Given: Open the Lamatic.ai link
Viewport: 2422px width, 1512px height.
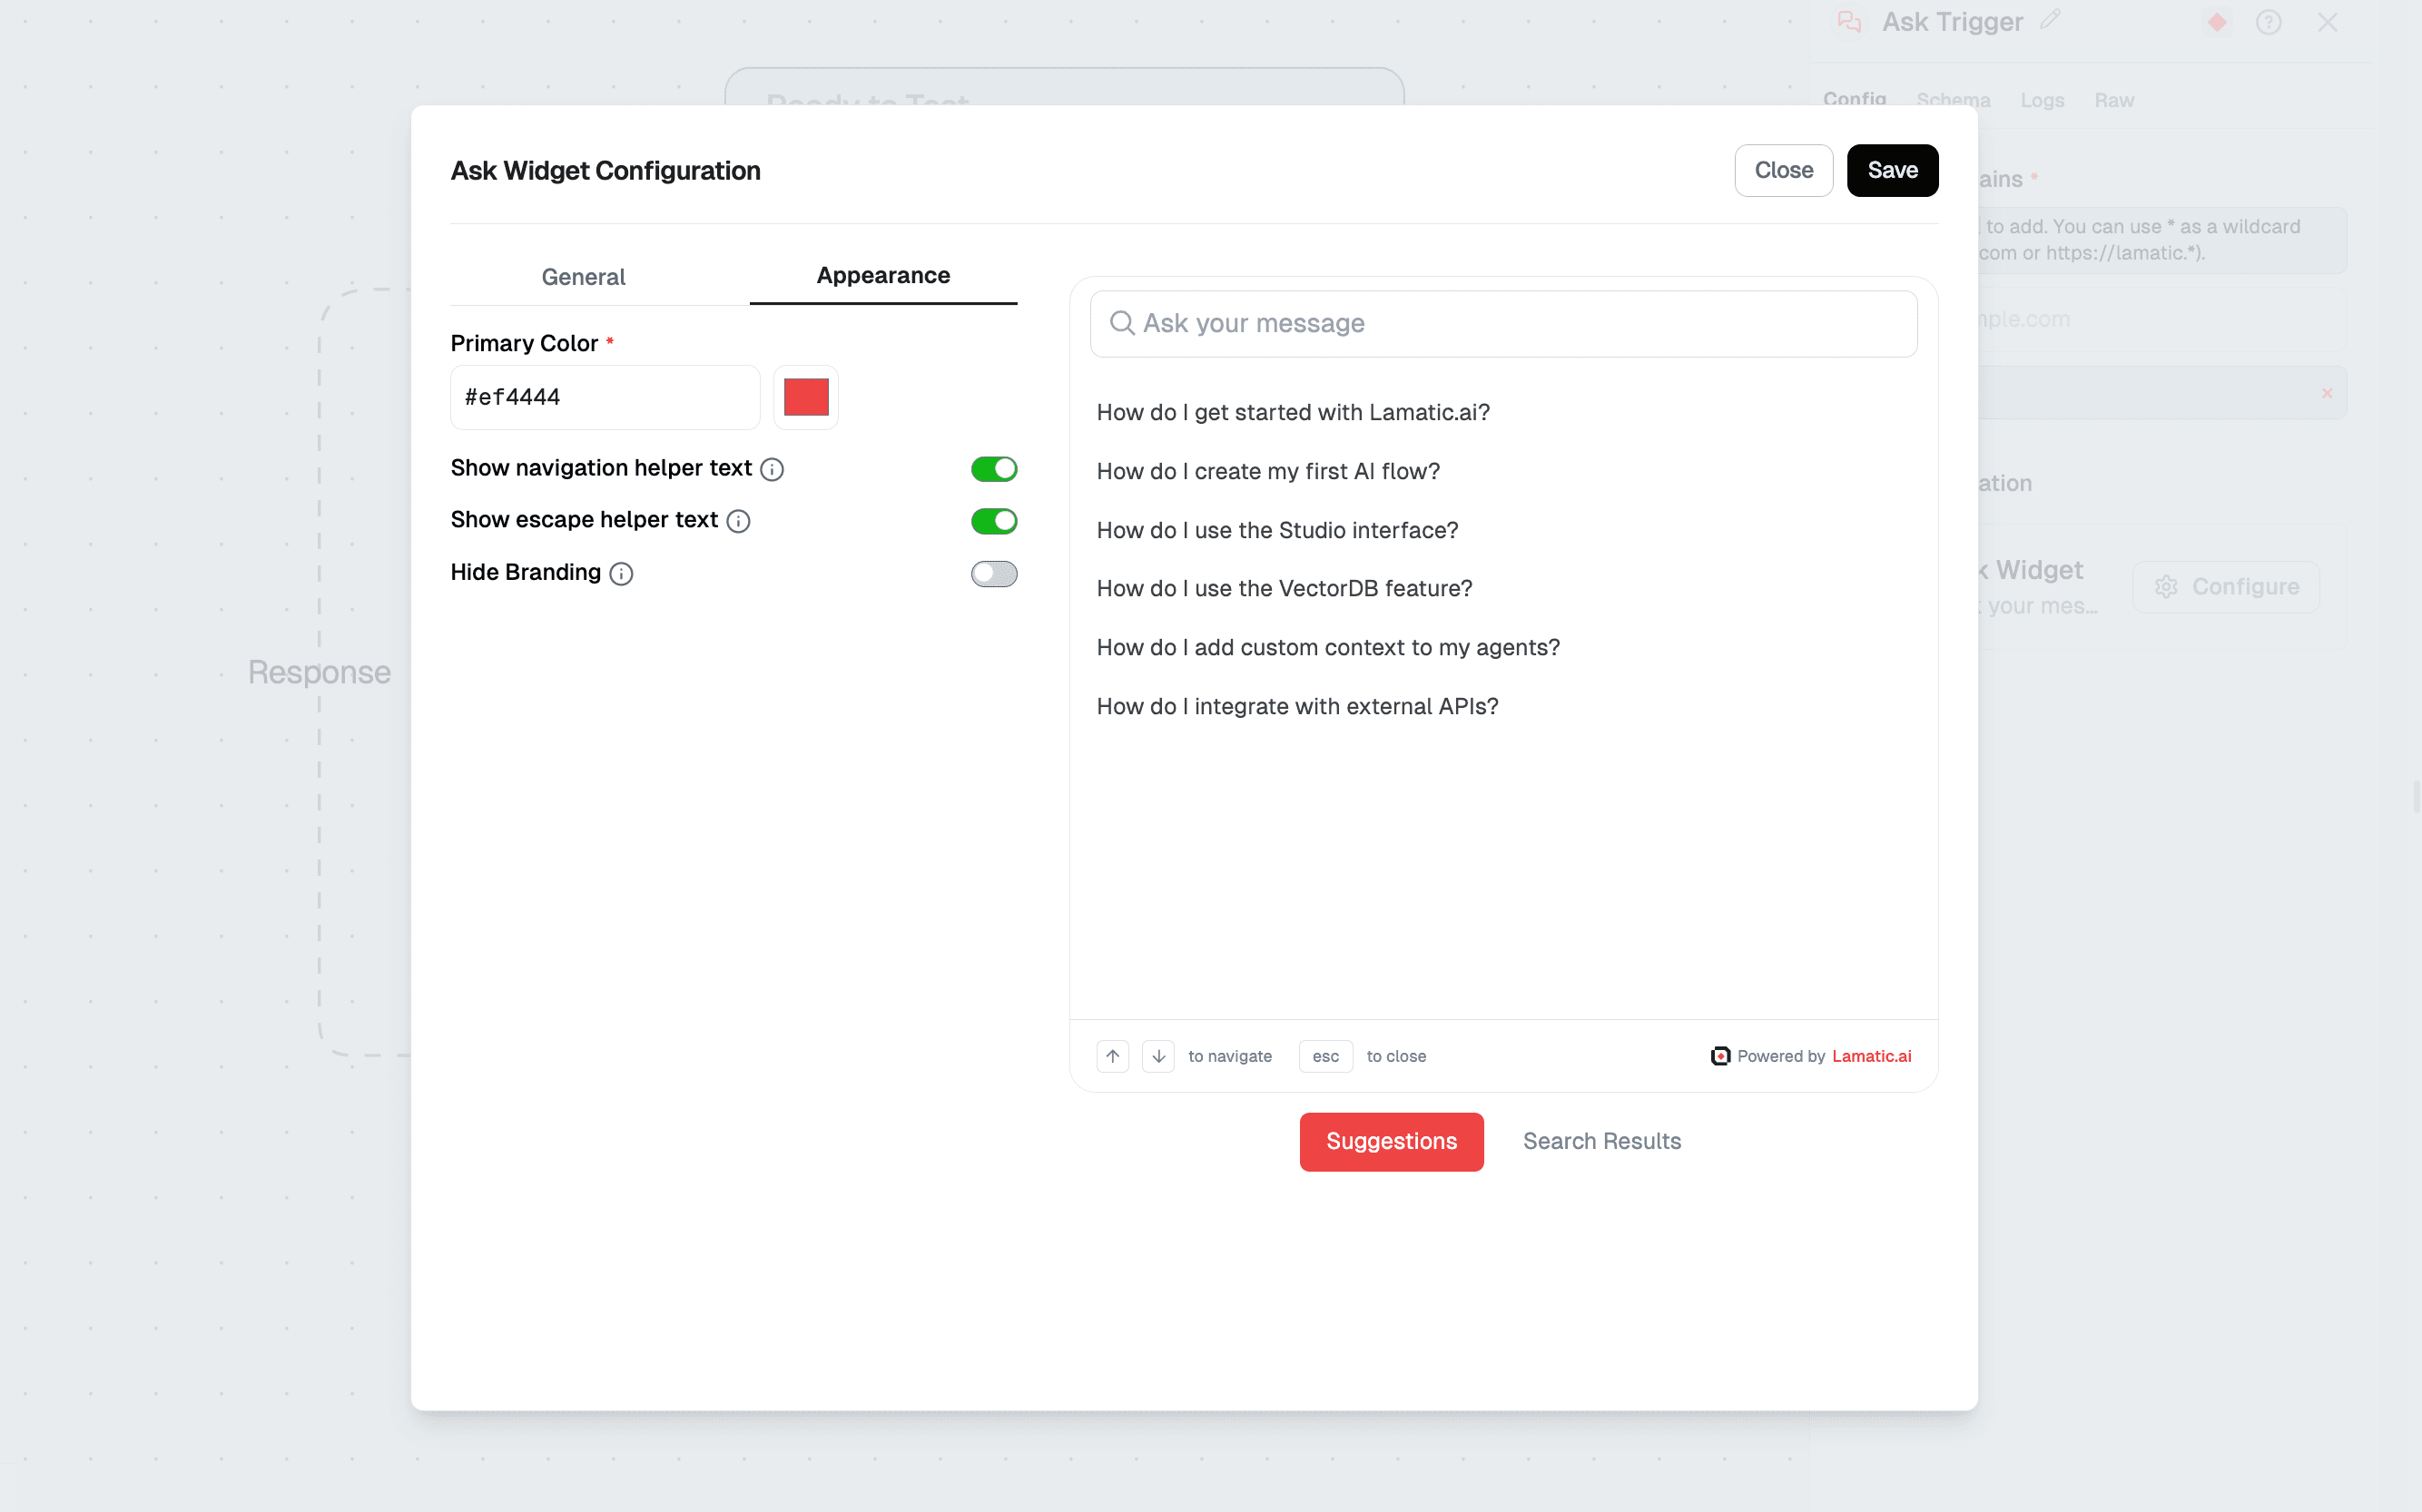Looking at the screenshot, I should (x=1872, y=1056).
